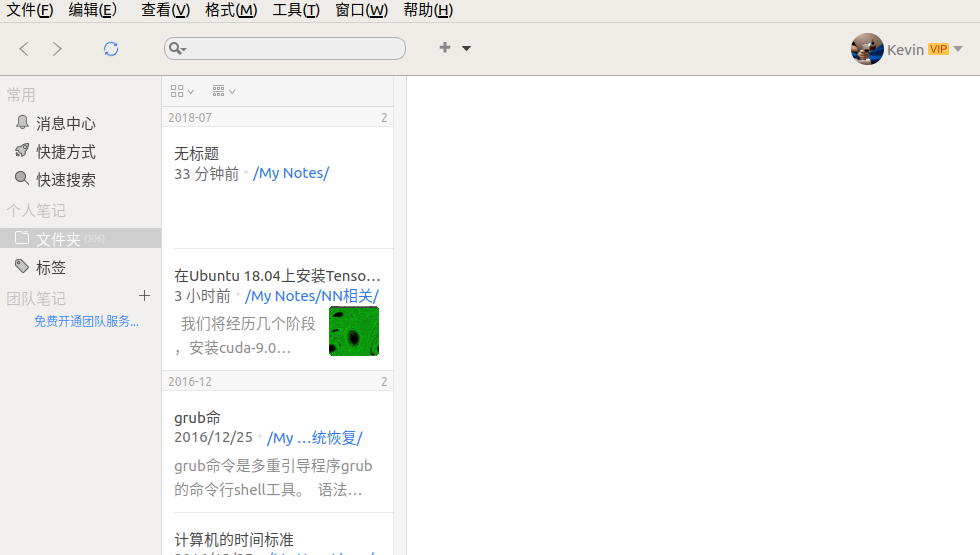Open the 编辑(E) menu
The image size is (980, 555).
pyautogui.click(x=92, y=10)
